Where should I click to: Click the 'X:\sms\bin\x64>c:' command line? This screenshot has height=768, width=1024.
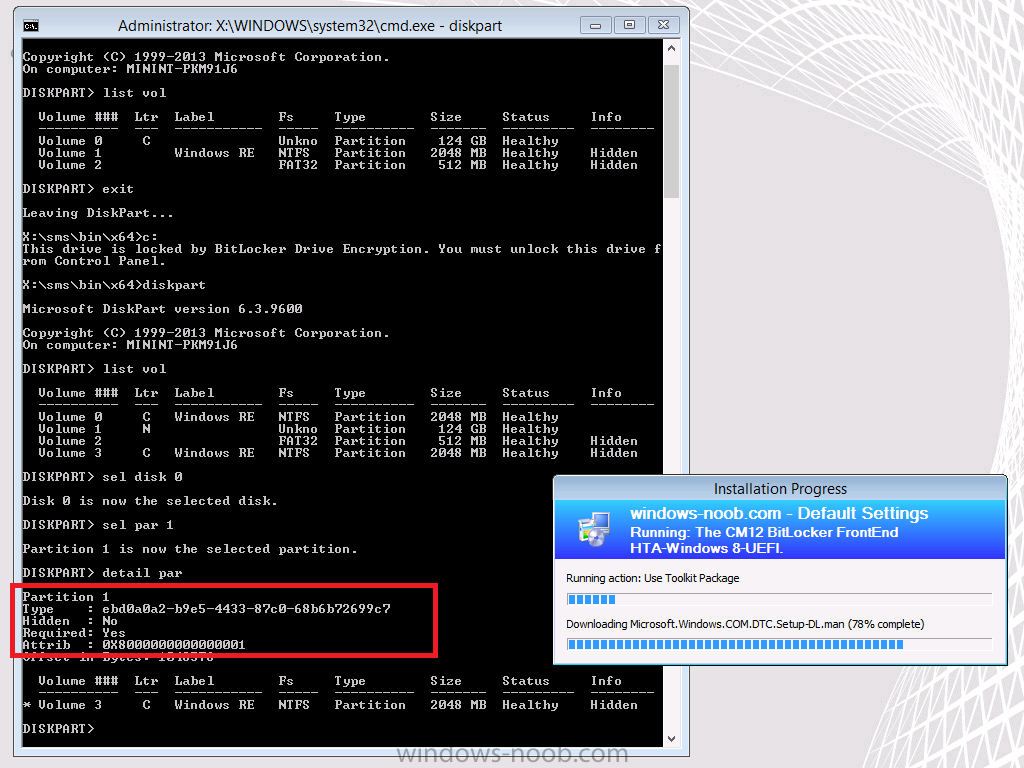tap(90, 237)
